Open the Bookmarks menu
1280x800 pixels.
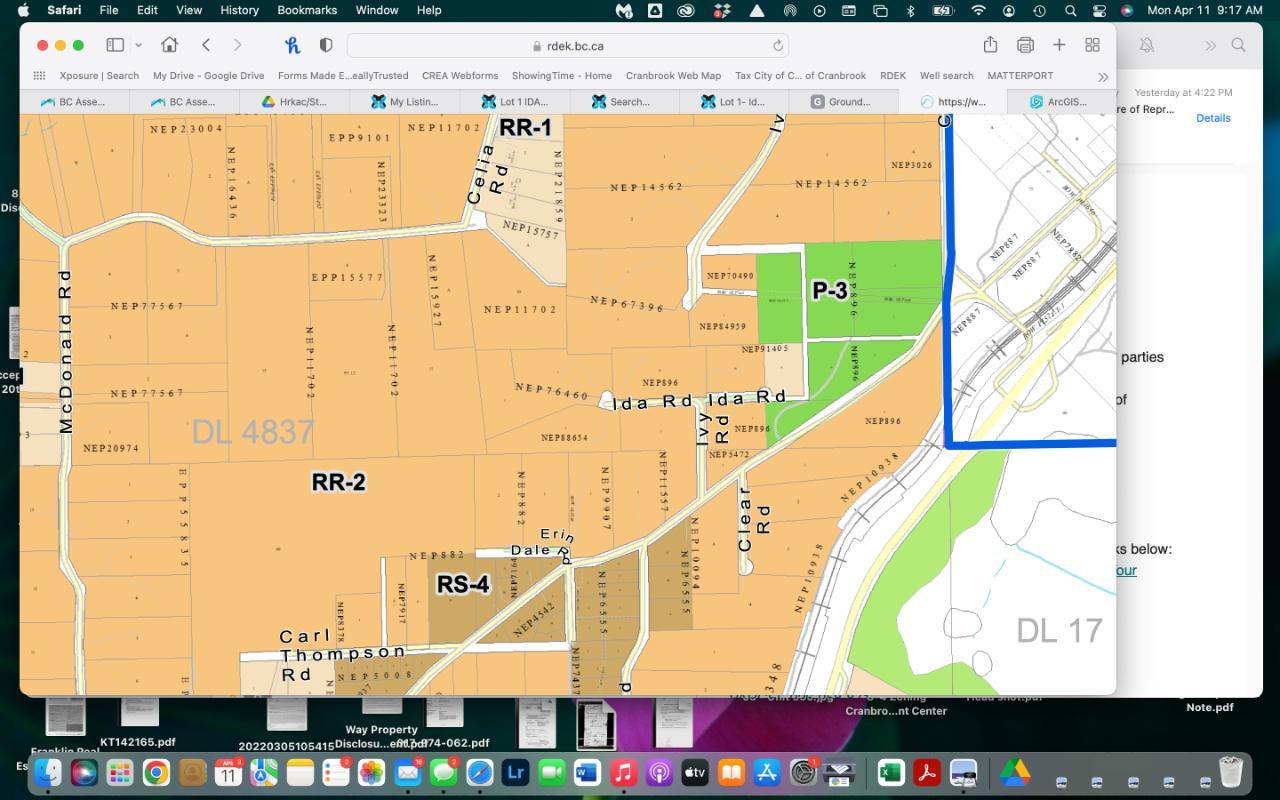coord(306,10)
